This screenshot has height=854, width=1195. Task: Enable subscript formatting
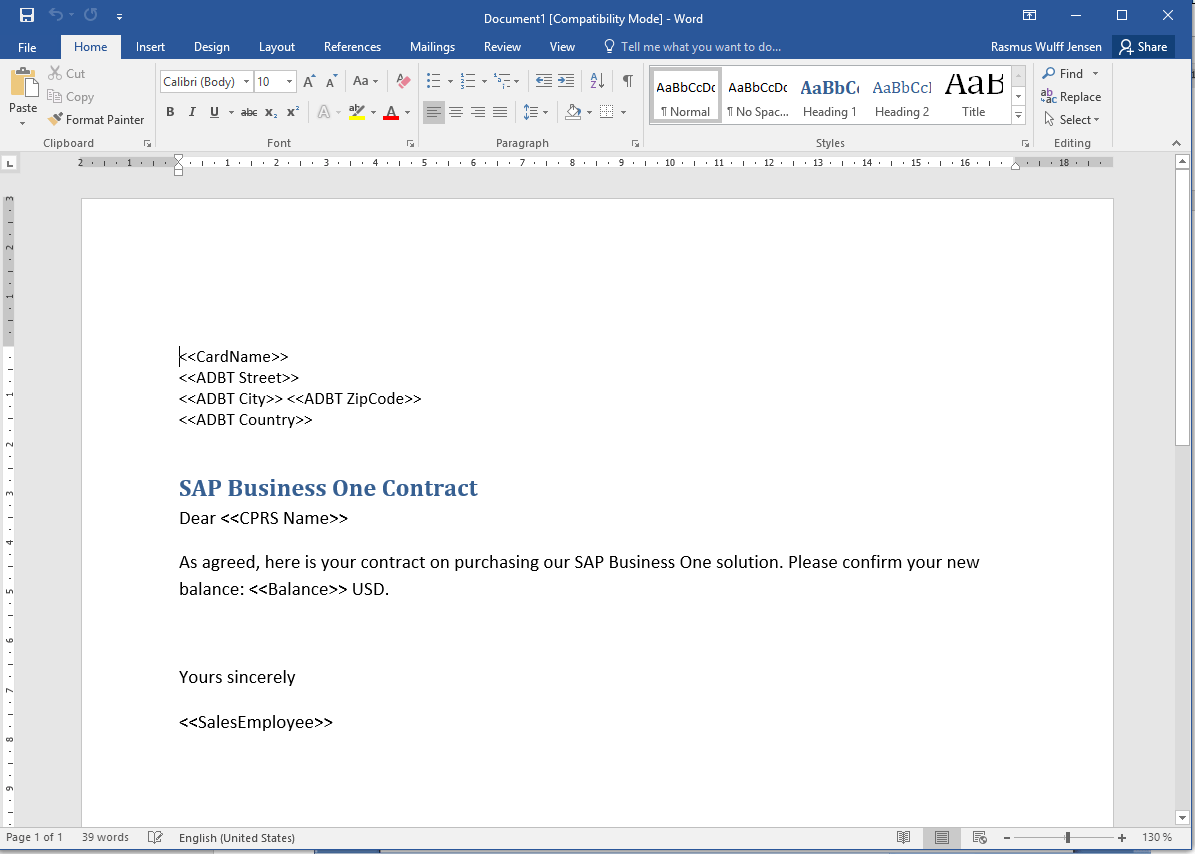270,112
